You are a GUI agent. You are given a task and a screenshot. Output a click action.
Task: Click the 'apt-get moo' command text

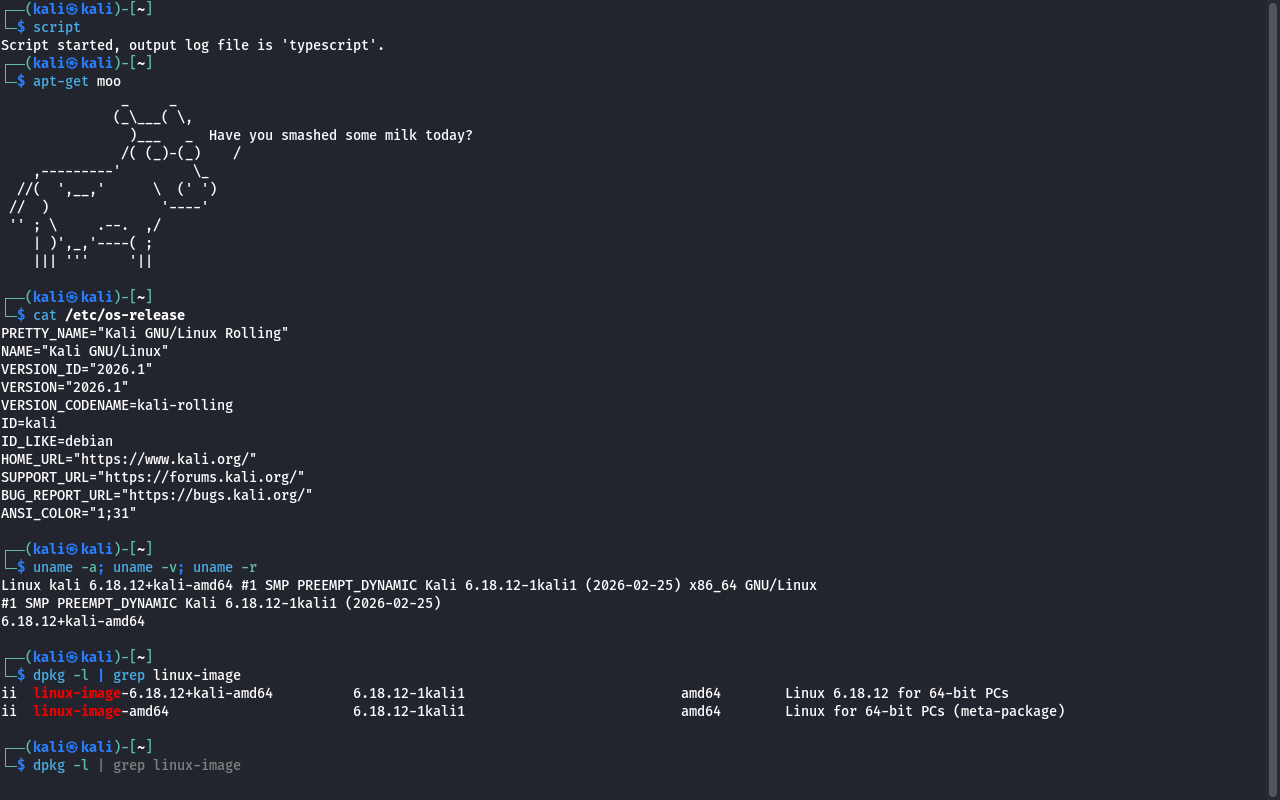[76, 81]
